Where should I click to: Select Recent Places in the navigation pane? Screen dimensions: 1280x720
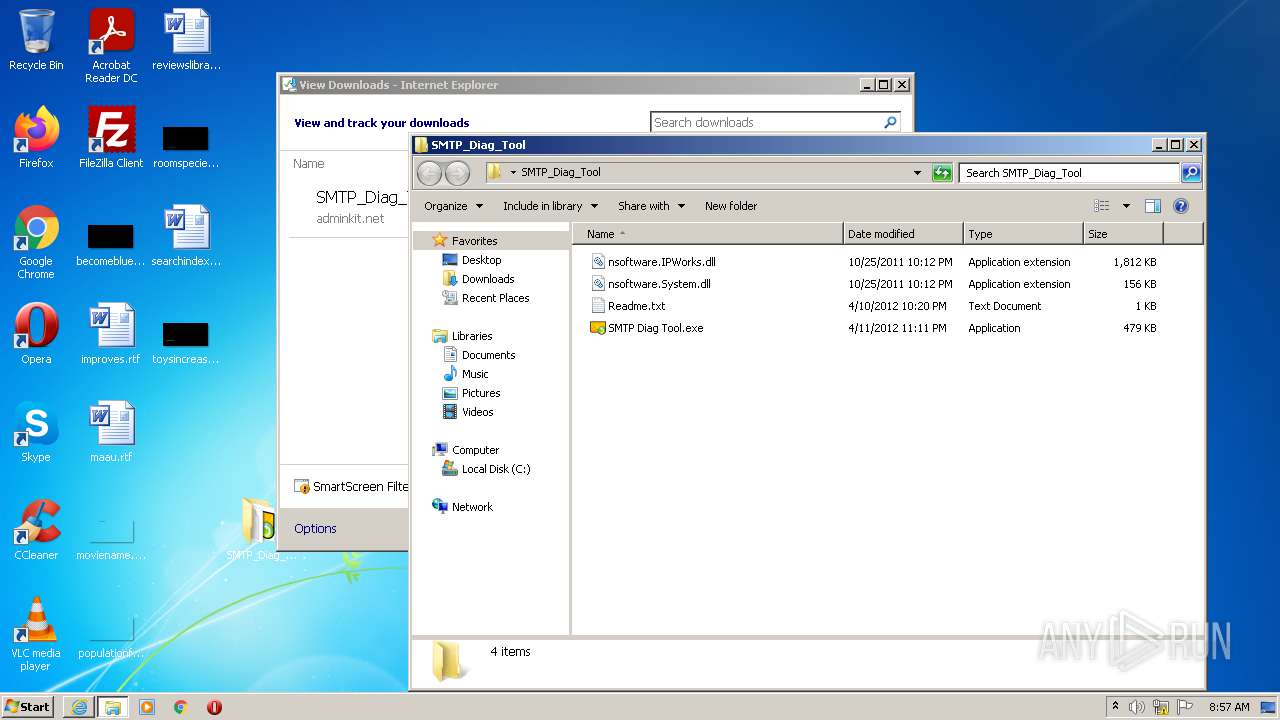point(495,298)
